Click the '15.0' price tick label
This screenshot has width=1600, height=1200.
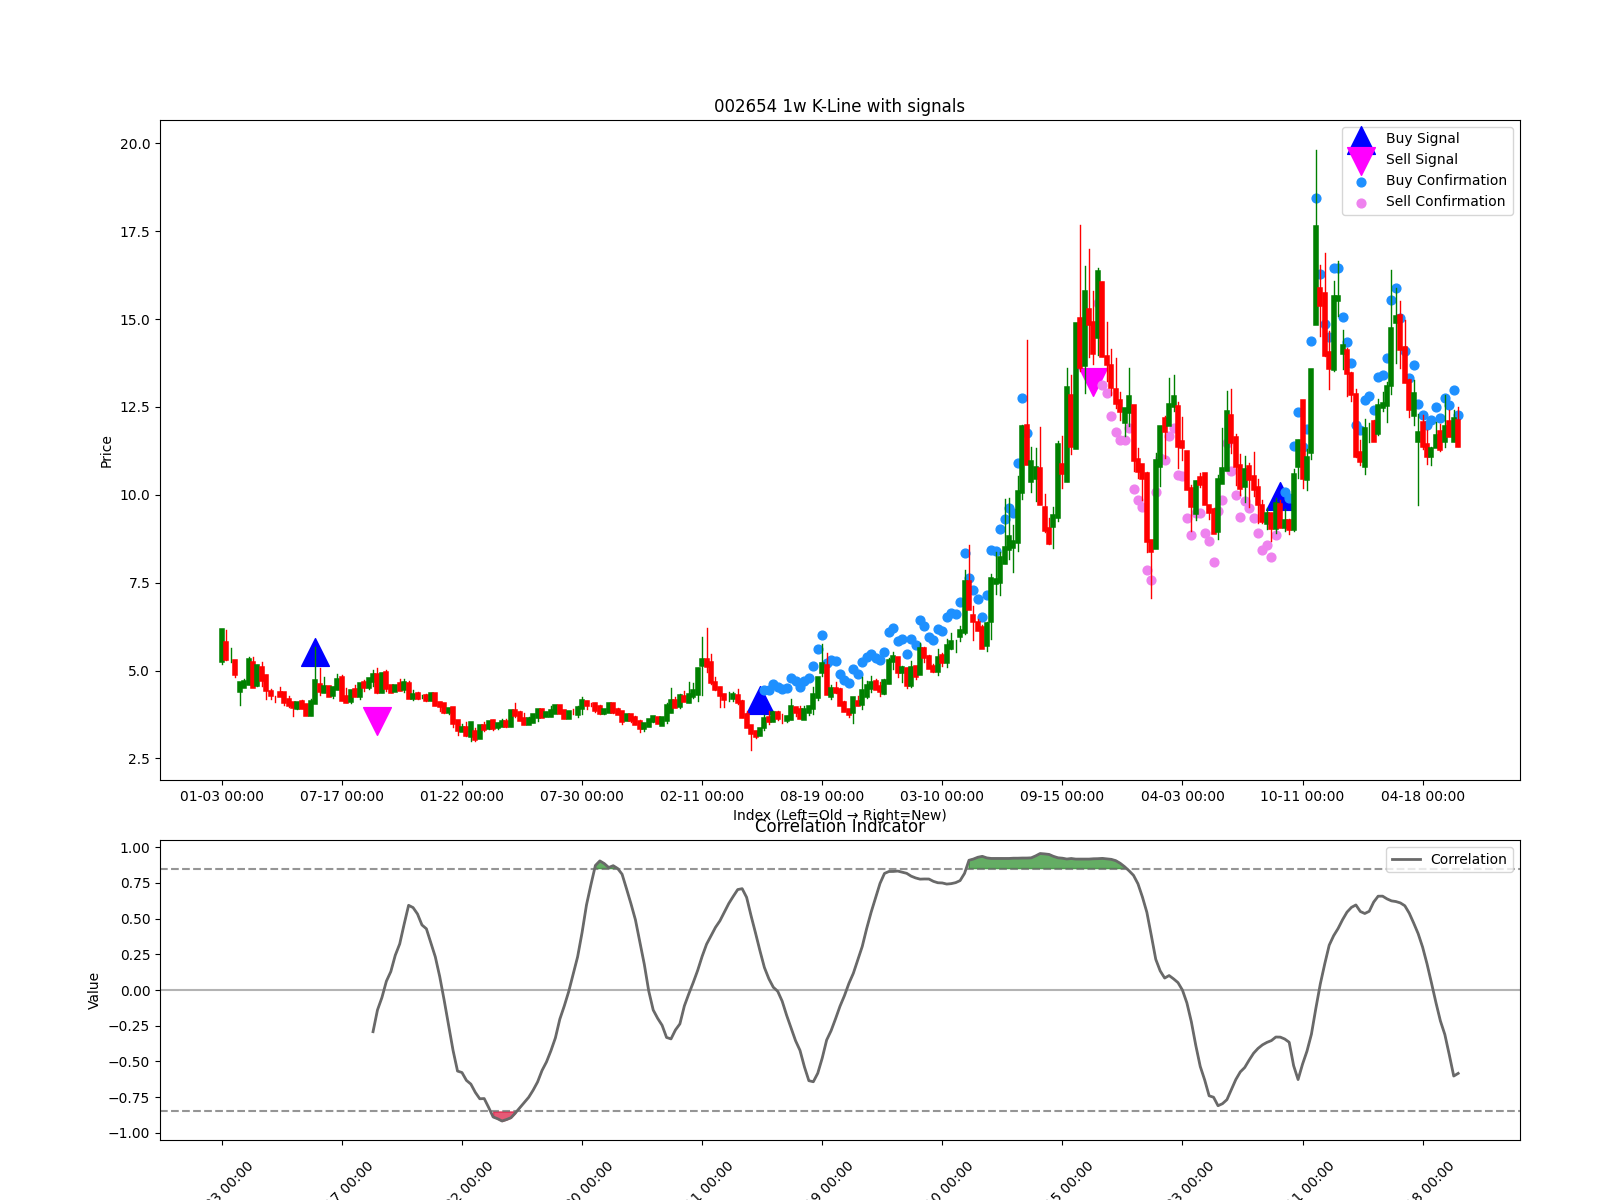pos(135,320)
